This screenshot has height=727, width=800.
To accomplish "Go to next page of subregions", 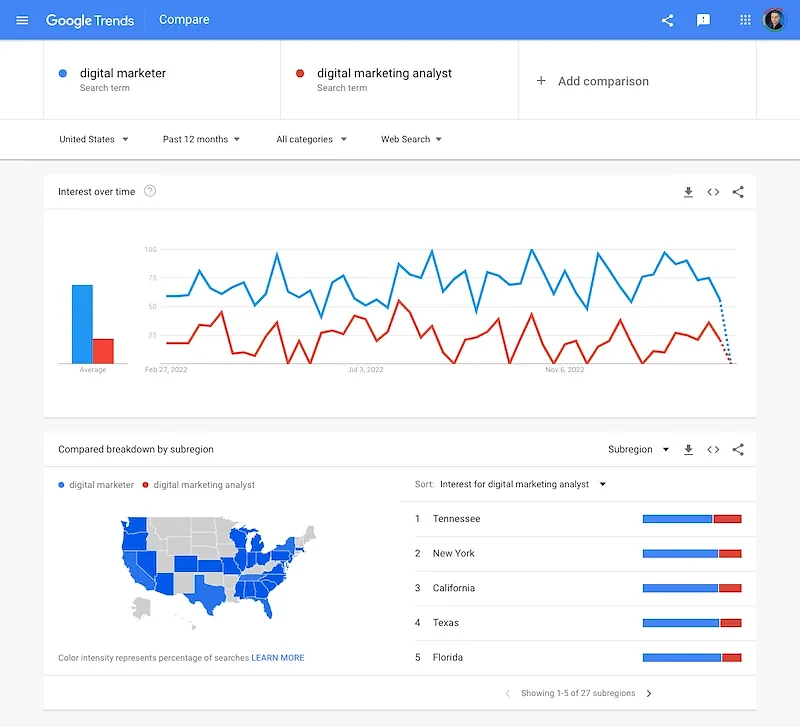I will (x=649, y=693).
